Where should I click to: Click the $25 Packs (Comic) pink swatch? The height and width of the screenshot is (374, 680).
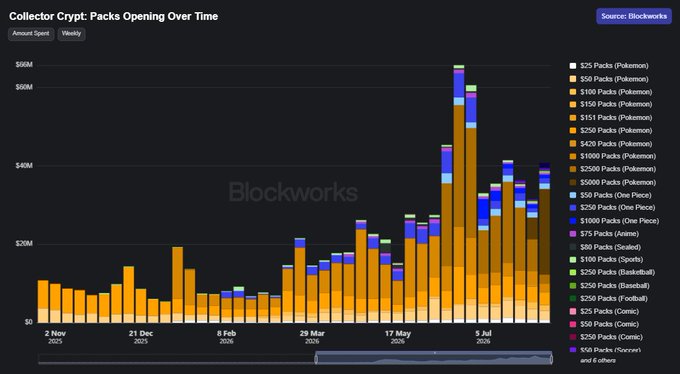pos(573,311)
